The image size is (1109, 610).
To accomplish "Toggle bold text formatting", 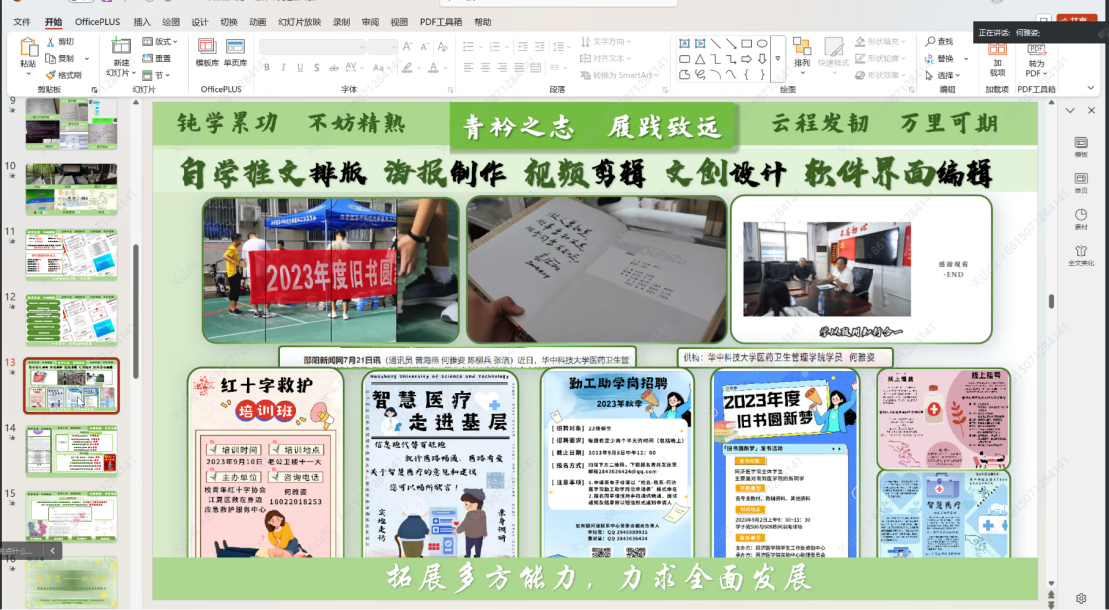I will tap(268, 67).
